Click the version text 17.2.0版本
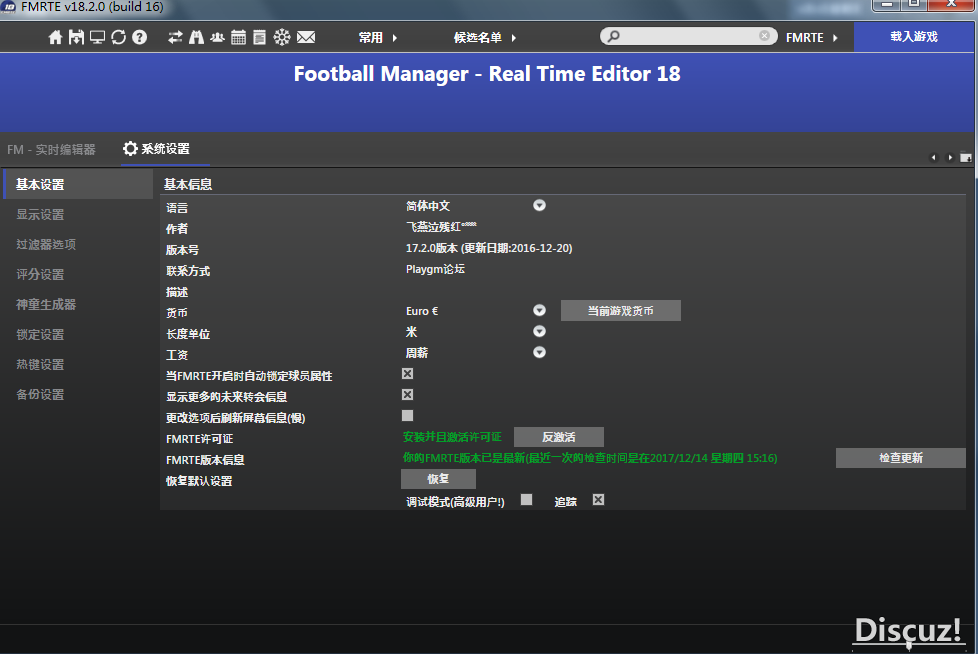The image size is (978, 654). tap(489, 248)
